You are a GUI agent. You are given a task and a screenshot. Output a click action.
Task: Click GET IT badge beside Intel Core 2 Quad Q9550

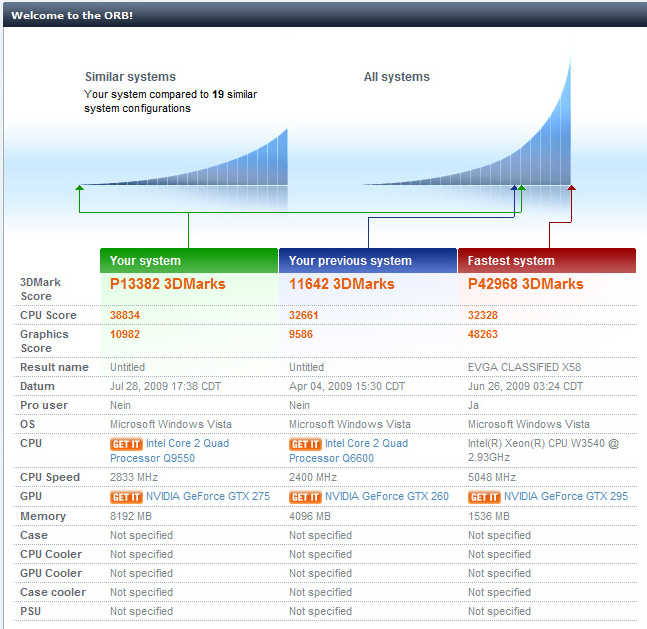coord(126,444)
